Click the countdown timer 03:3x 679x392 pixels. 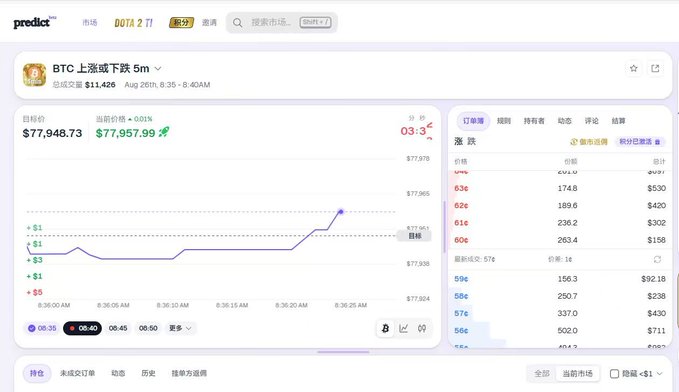[x=416, y=130]
